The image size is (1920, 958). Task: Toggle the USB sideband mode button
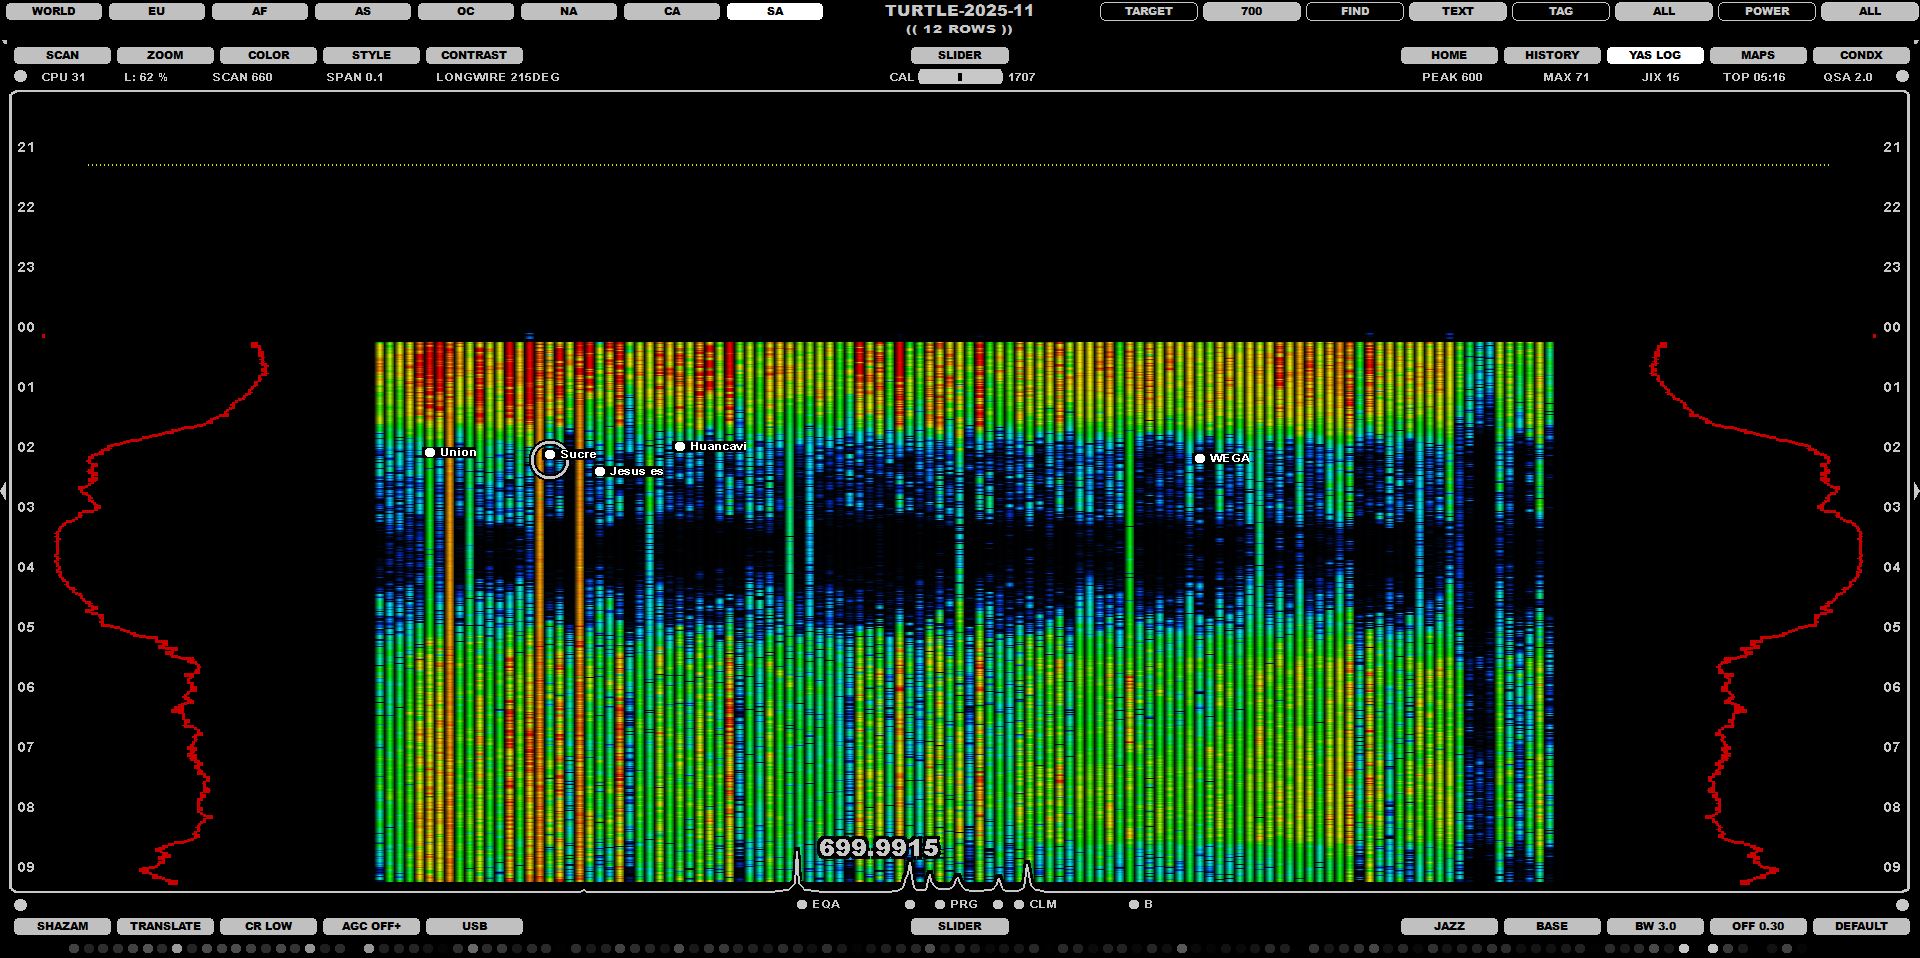click(474, 927)
